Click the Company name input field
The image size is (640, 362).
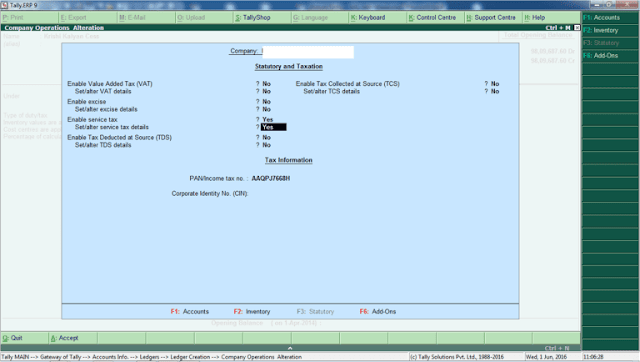pyautogui.click(x=308, y=51)
